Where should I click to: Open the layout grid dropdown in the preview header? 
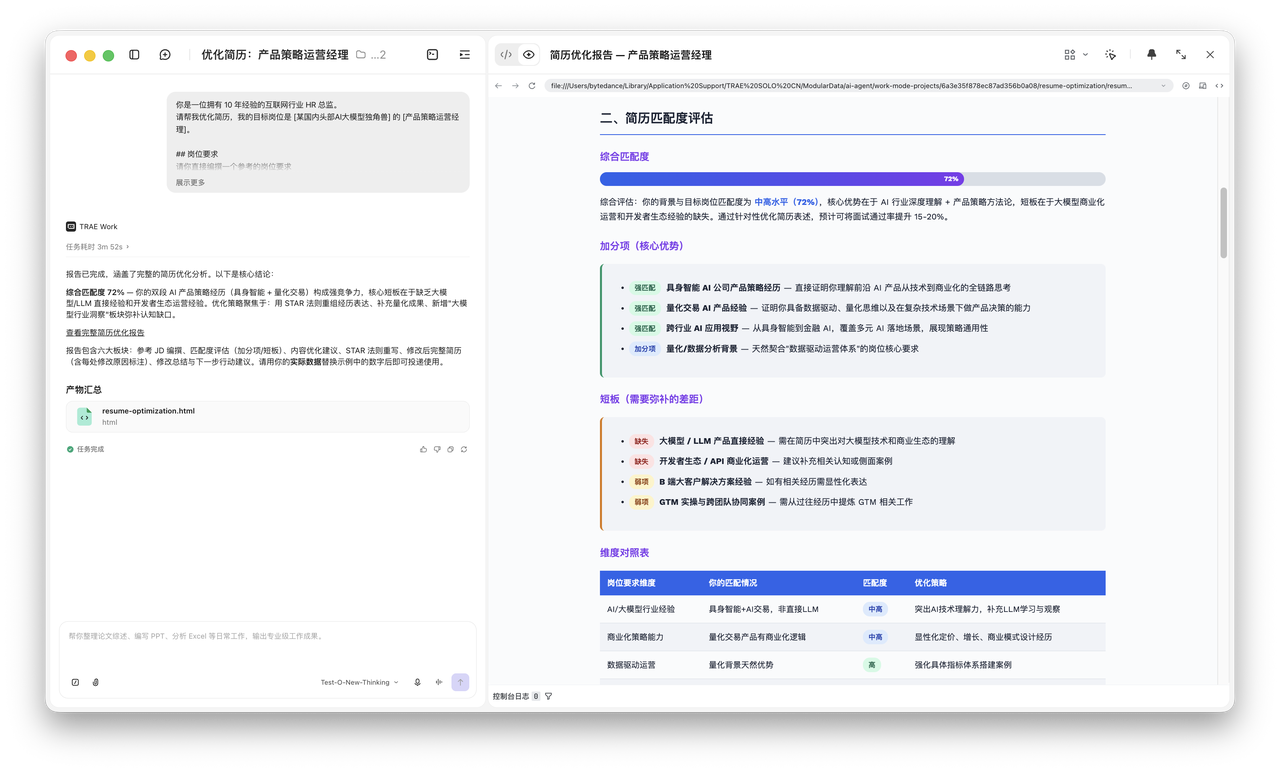pyautogui.click(x=1076, y=55)
